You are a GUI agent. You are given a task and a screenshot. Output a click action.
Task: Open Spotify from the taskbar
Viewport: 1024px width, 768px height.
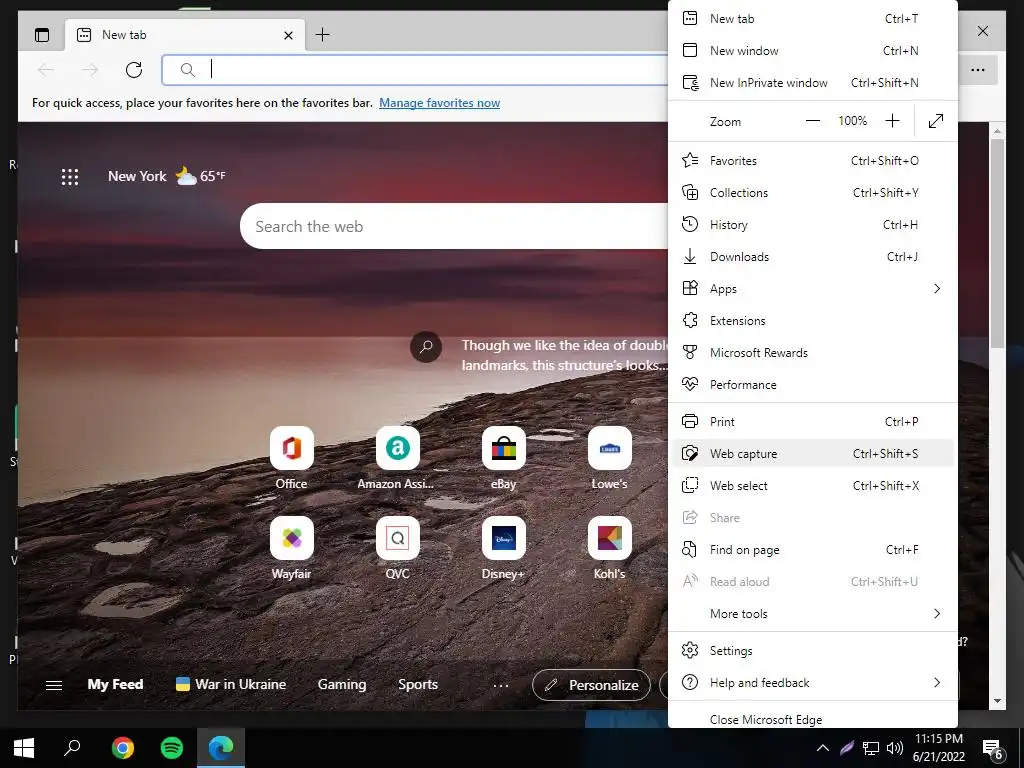tap(172, 748)
